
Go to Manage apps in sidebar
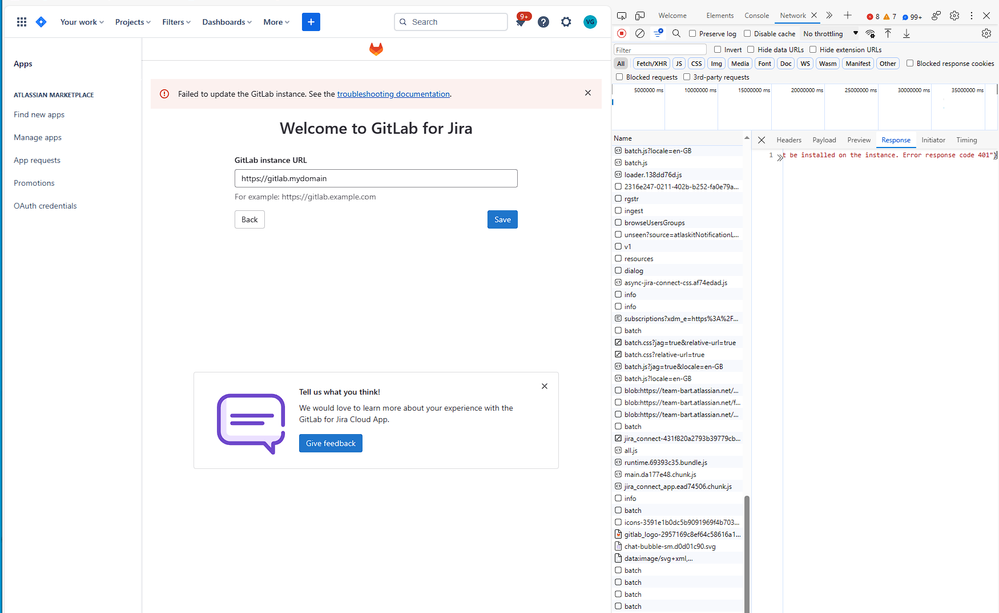click(x=38, y=137)
